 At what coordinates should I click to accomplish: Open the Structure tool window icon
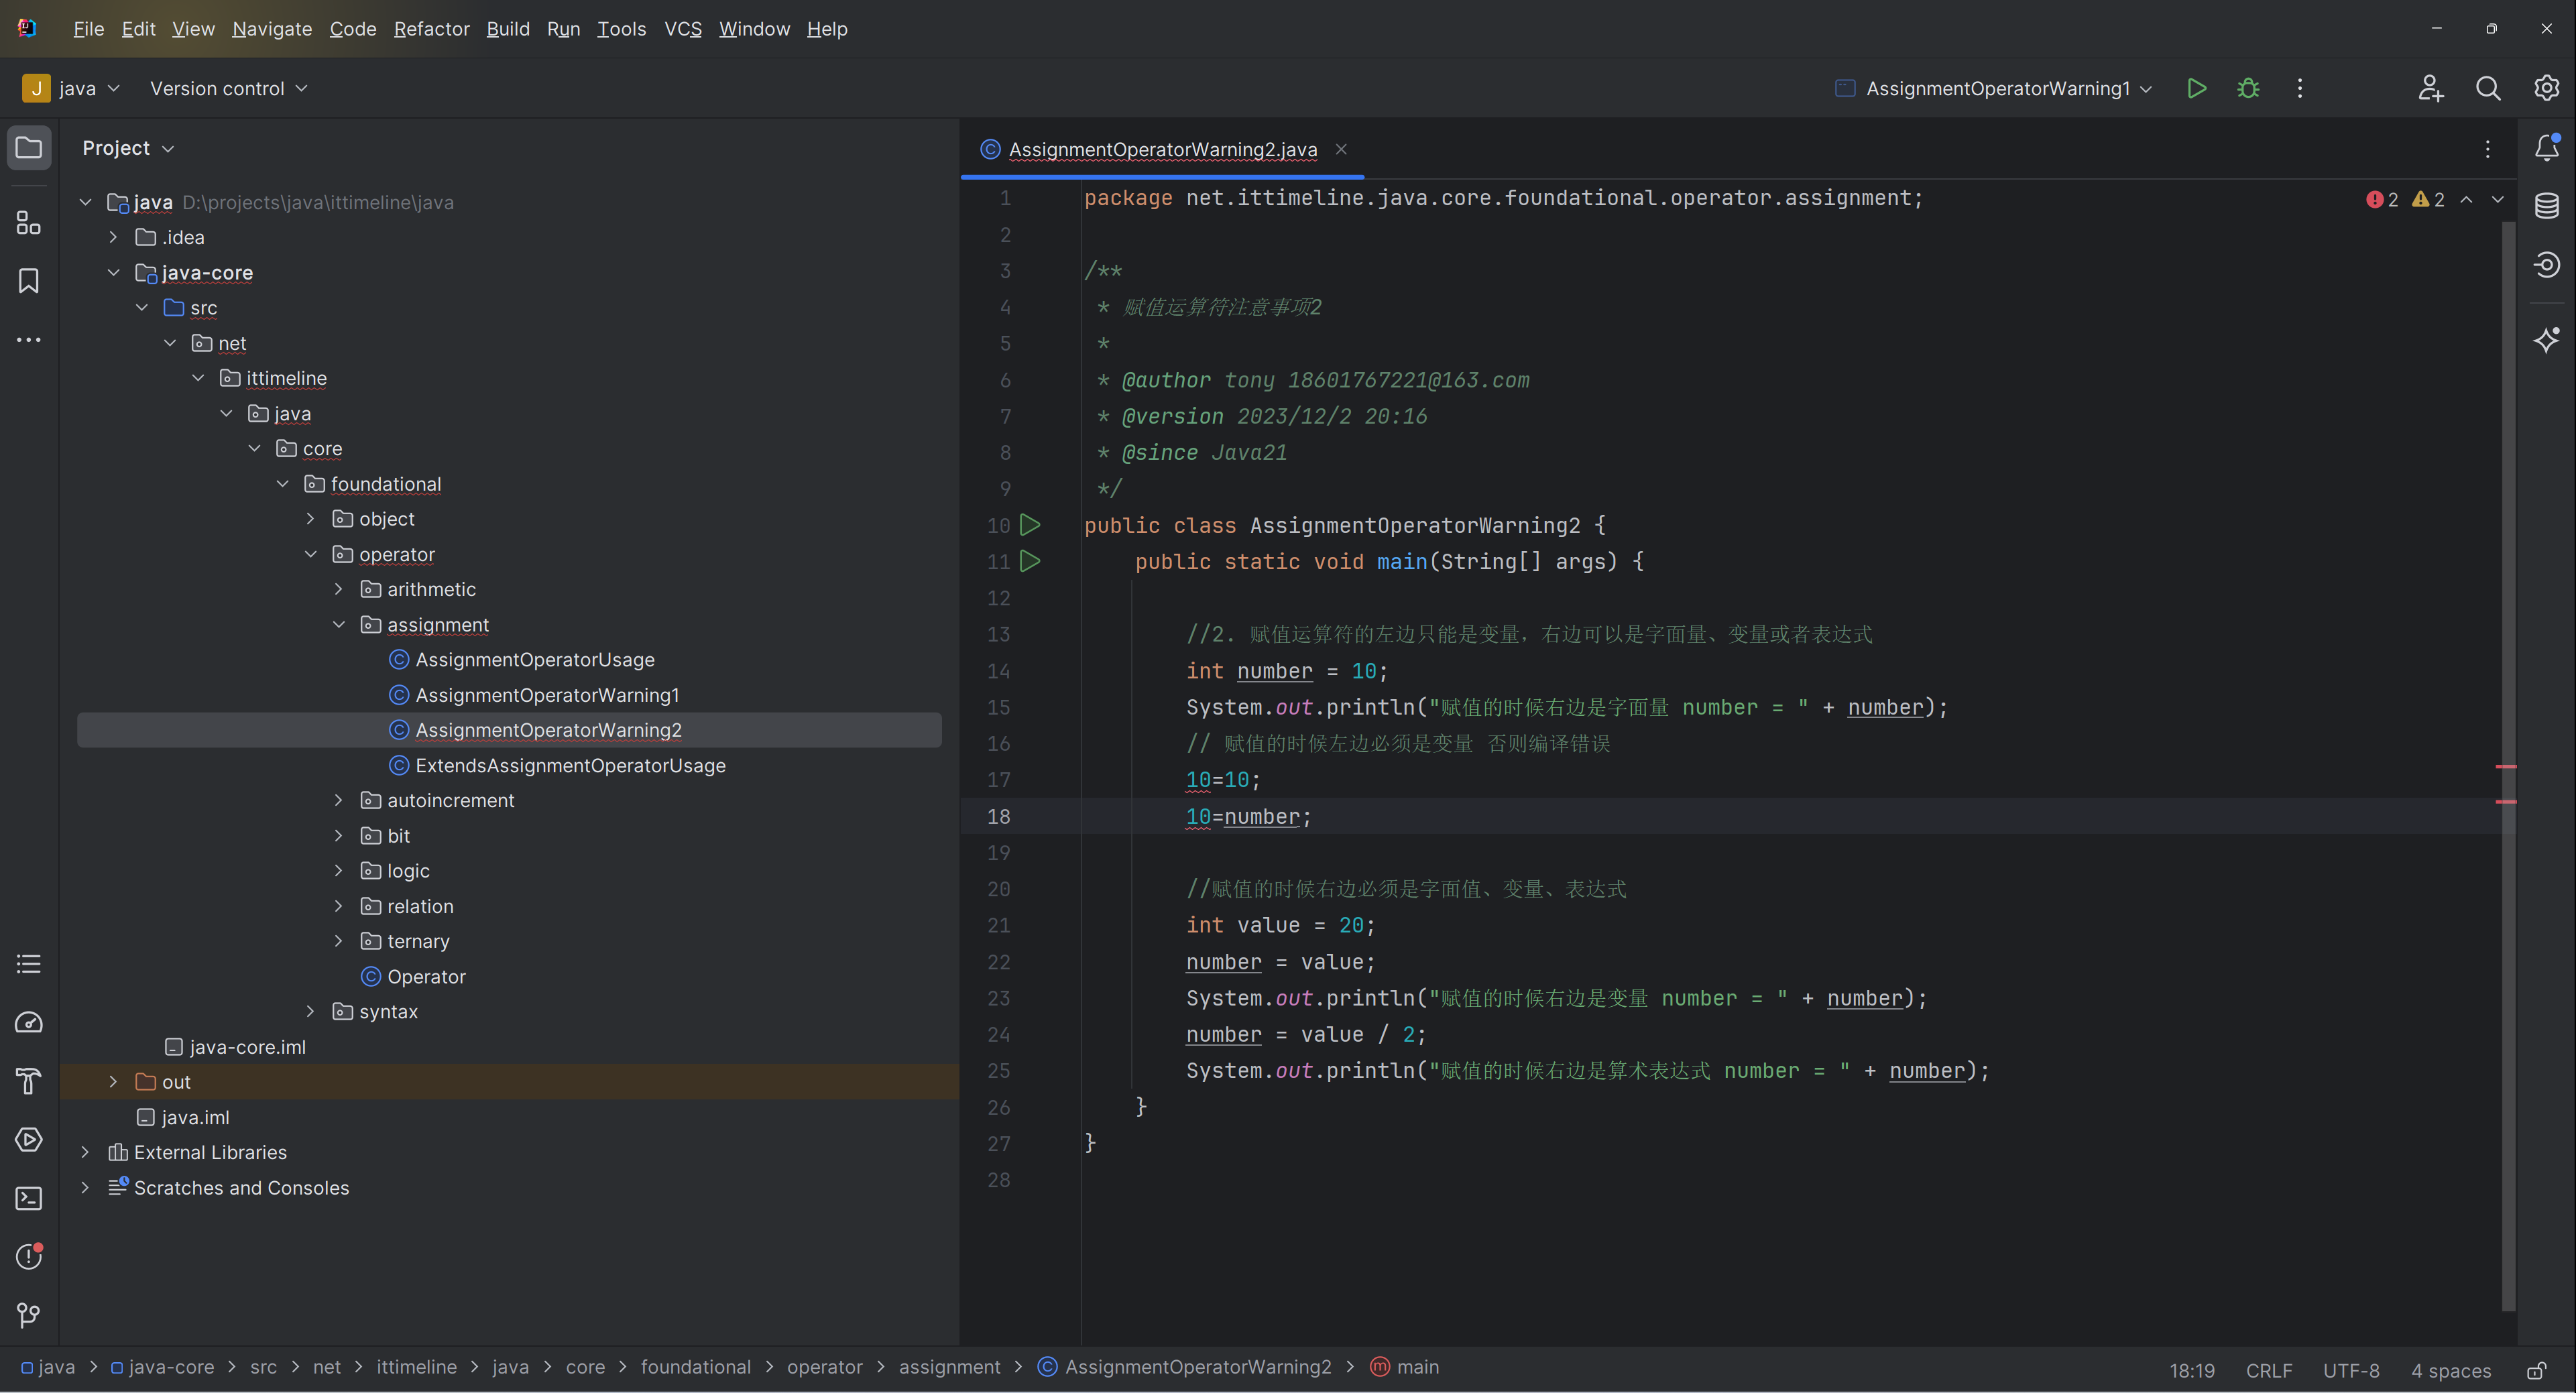(x=29, y=222)
